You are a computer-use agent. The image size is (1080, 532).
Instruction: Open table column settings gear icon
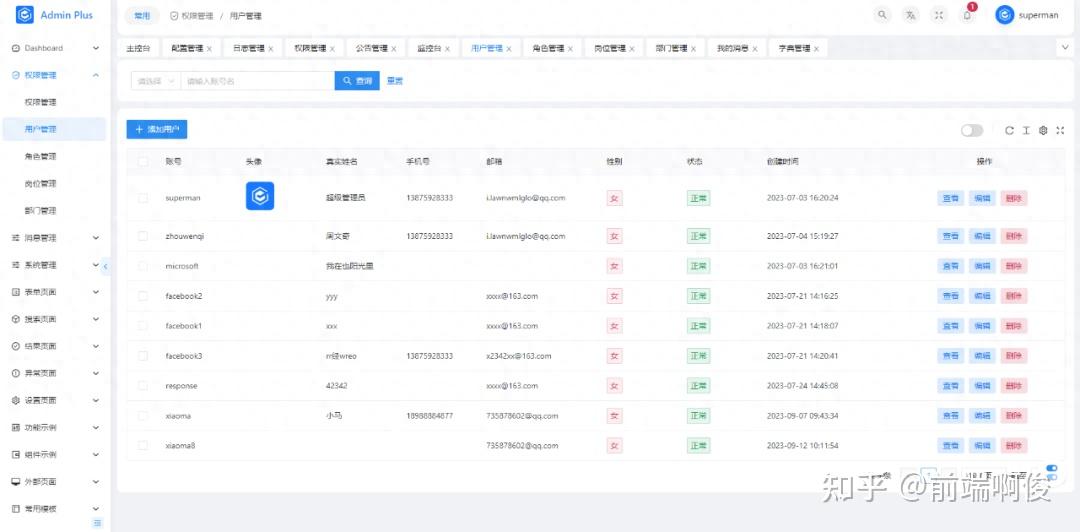(x=1043, y=130)
